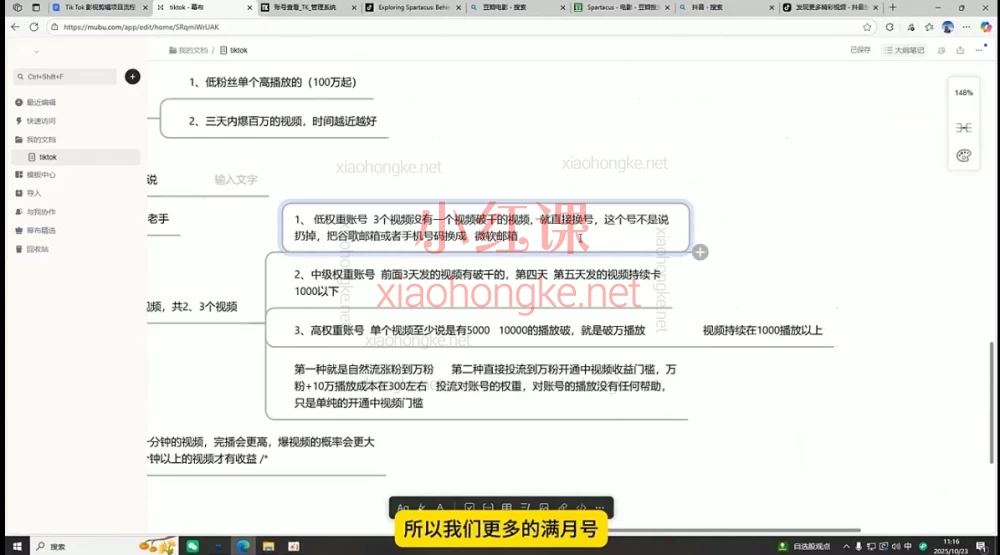Expand the account dropdown chevron above sidebar

tap(36, 52)
